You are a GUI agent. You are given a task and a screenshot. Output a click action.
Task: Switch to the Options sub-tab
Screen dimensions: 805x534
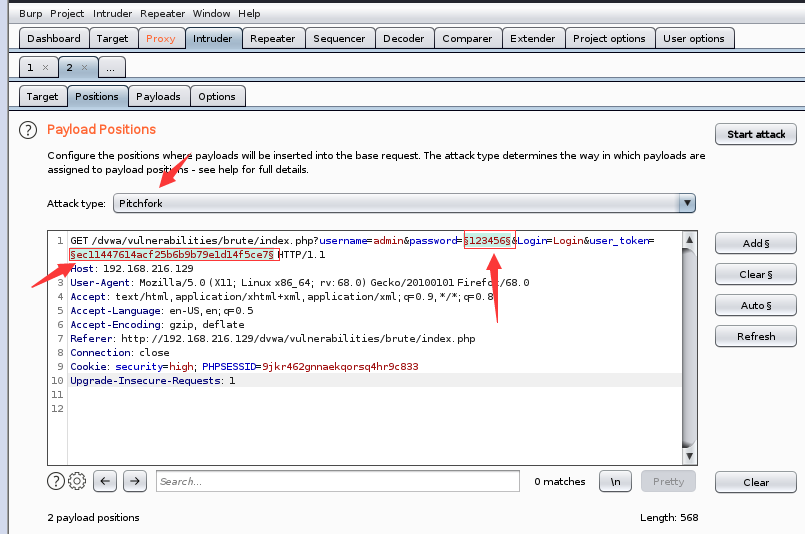pyautogui.click(x=217, y=97)
